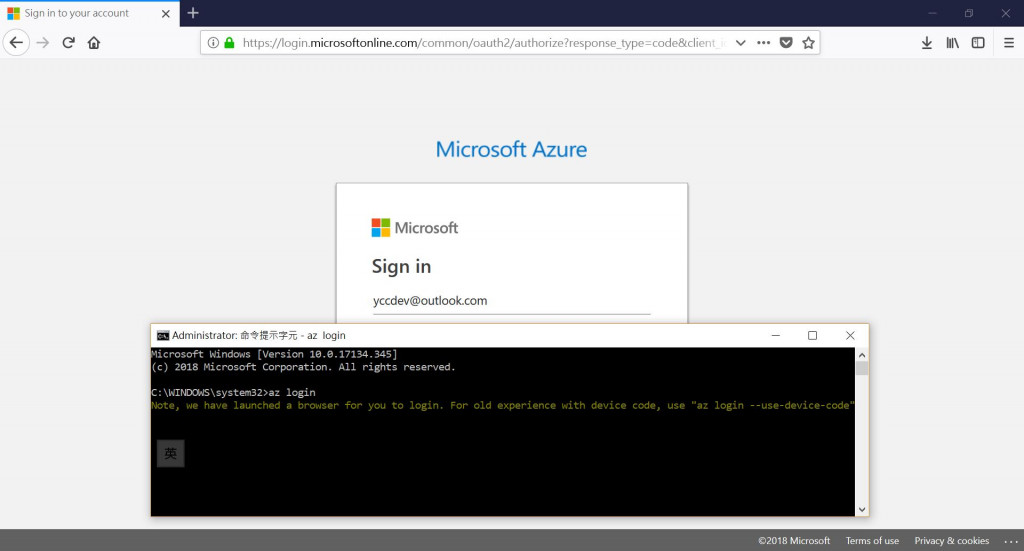1024x551 pixels.
Task: Click the Microsoft logo on sign-in card
Action: [x=415, y=228]
